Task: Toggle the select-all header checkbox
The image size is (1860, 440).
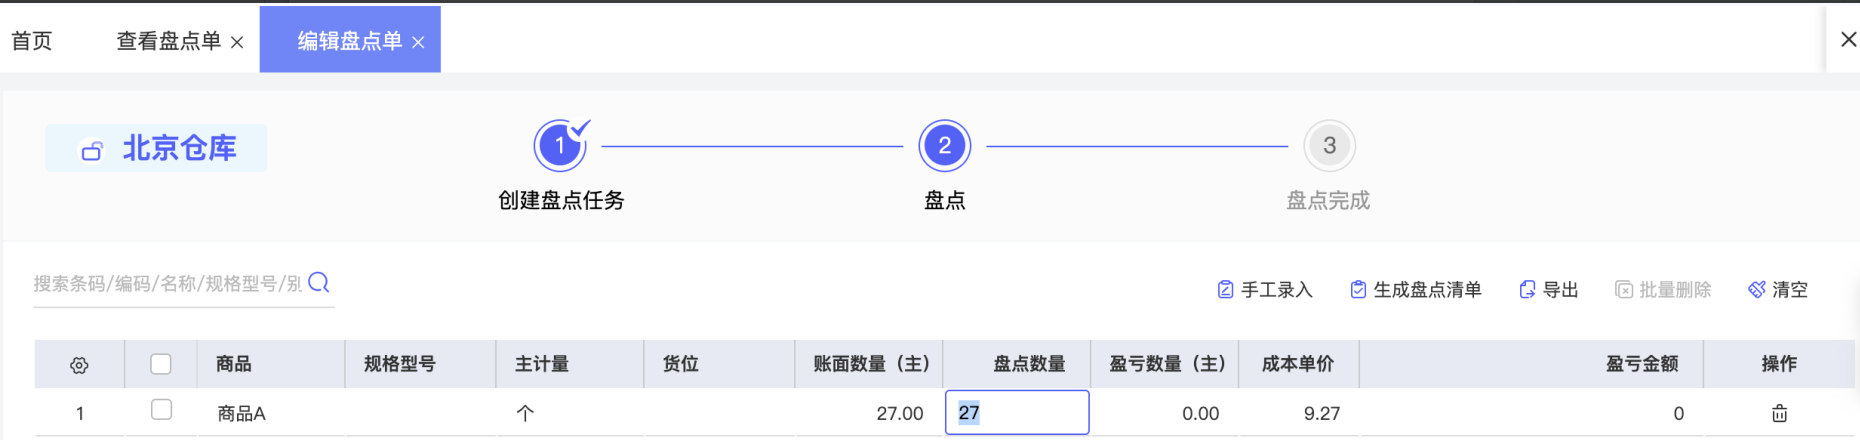Action: 161,364
